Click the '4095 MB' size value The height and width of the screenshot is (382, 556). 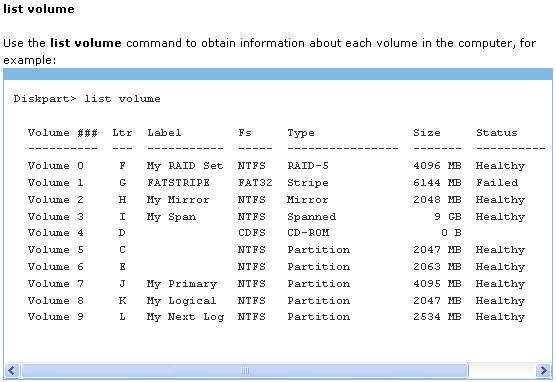pyautogui.click(x=437, y=284)
